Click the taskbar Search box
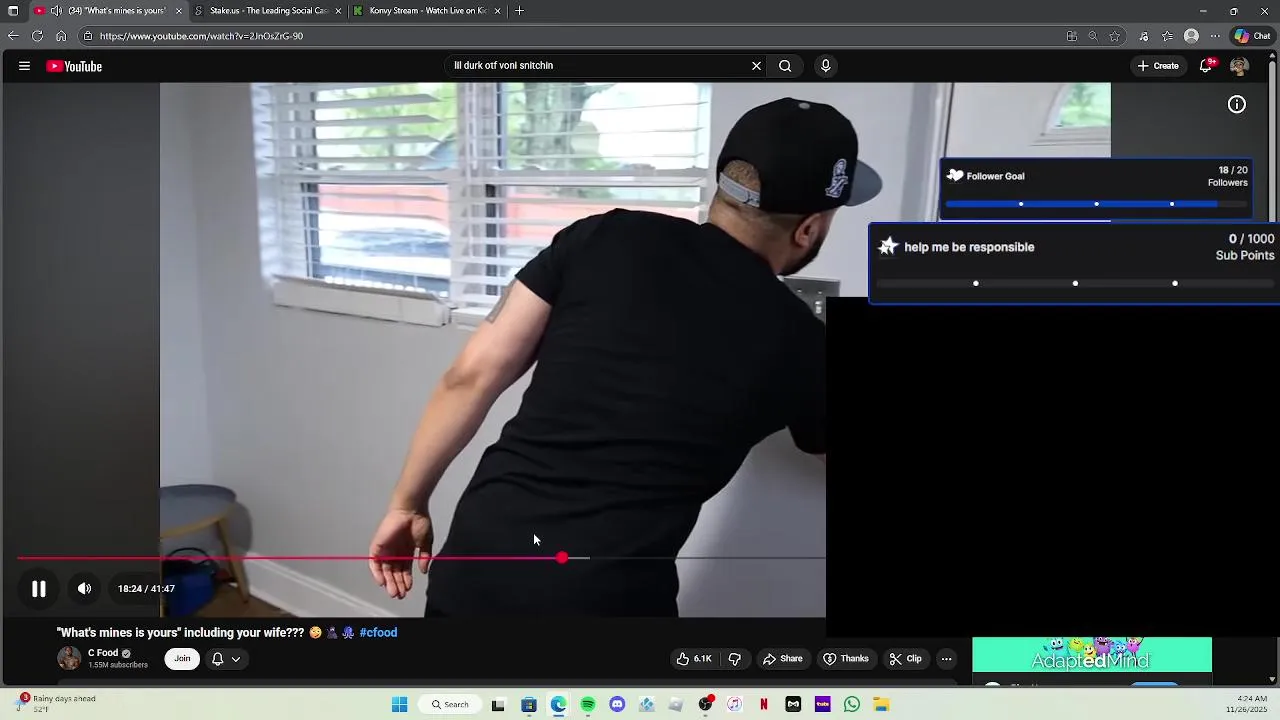1280x720 pixels. (449, 704)
